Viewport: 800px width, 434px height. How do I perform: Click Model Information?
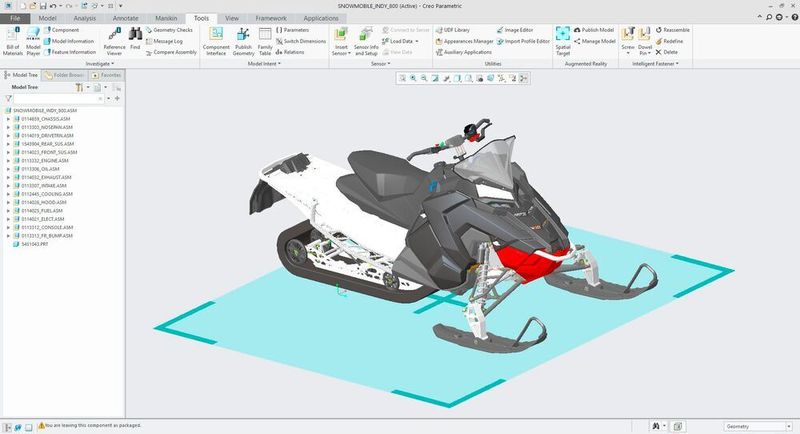click(x=69, y=41)
